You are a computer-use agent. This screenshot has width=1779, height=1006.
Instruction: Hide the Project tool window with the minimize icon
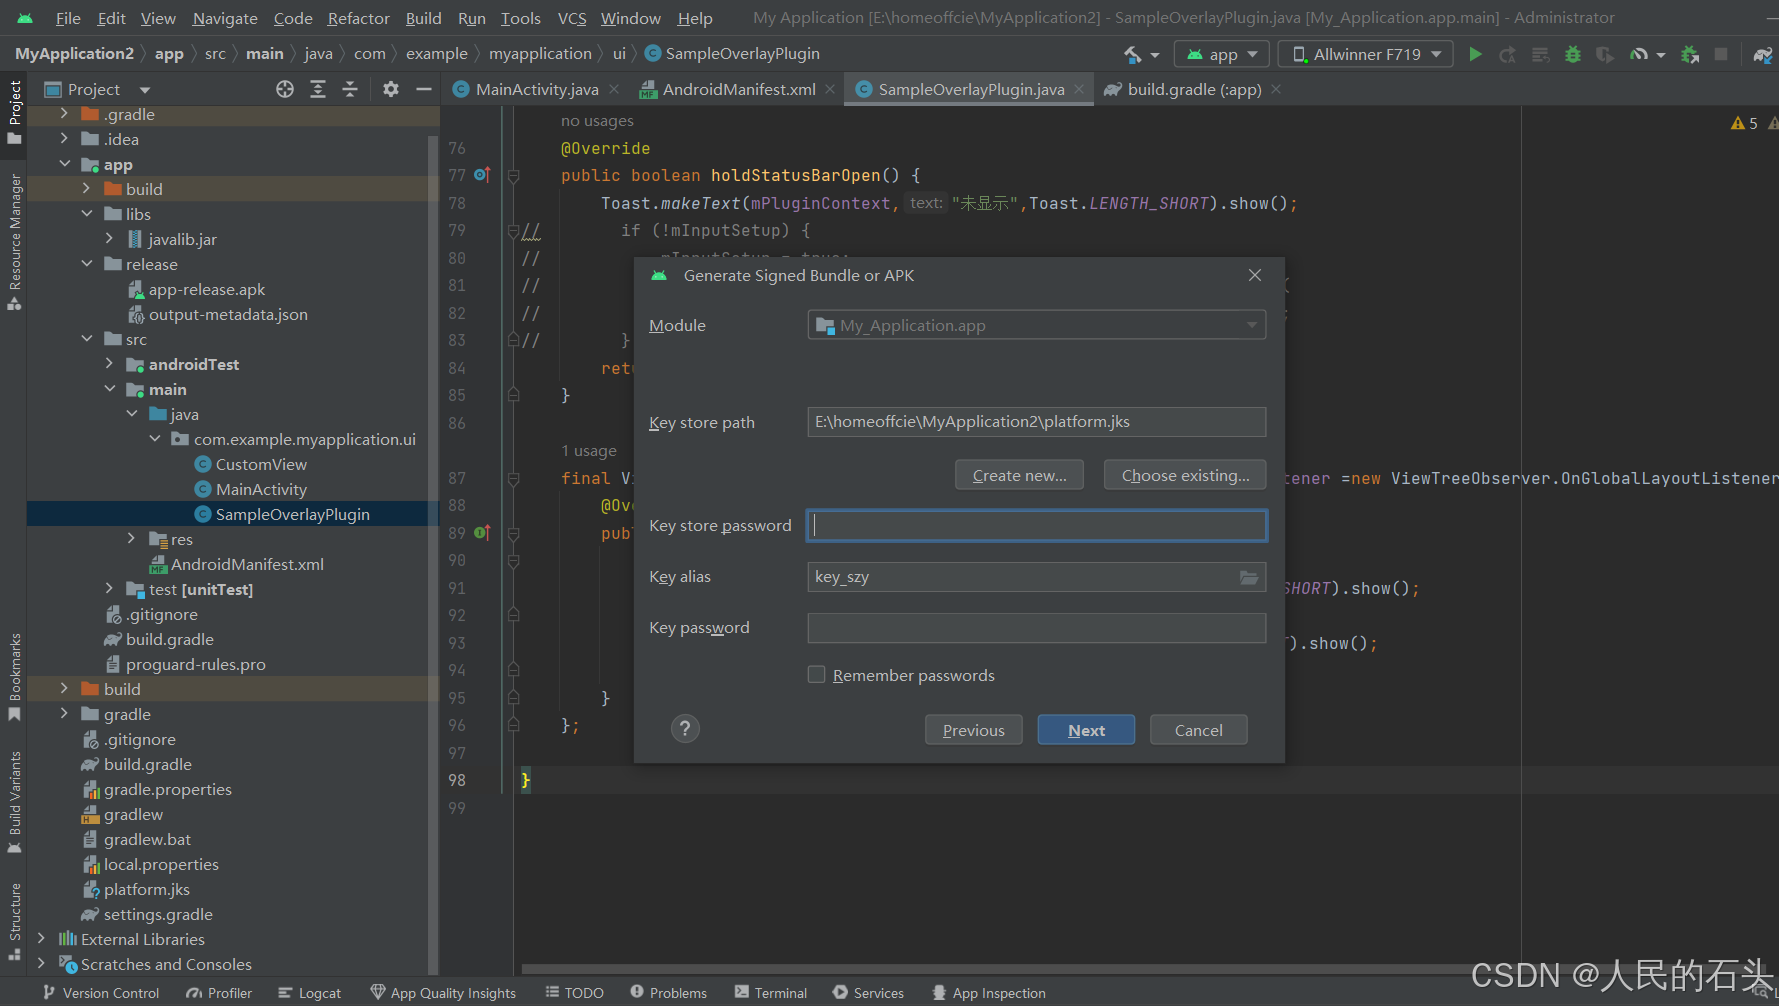click(423, 89)
